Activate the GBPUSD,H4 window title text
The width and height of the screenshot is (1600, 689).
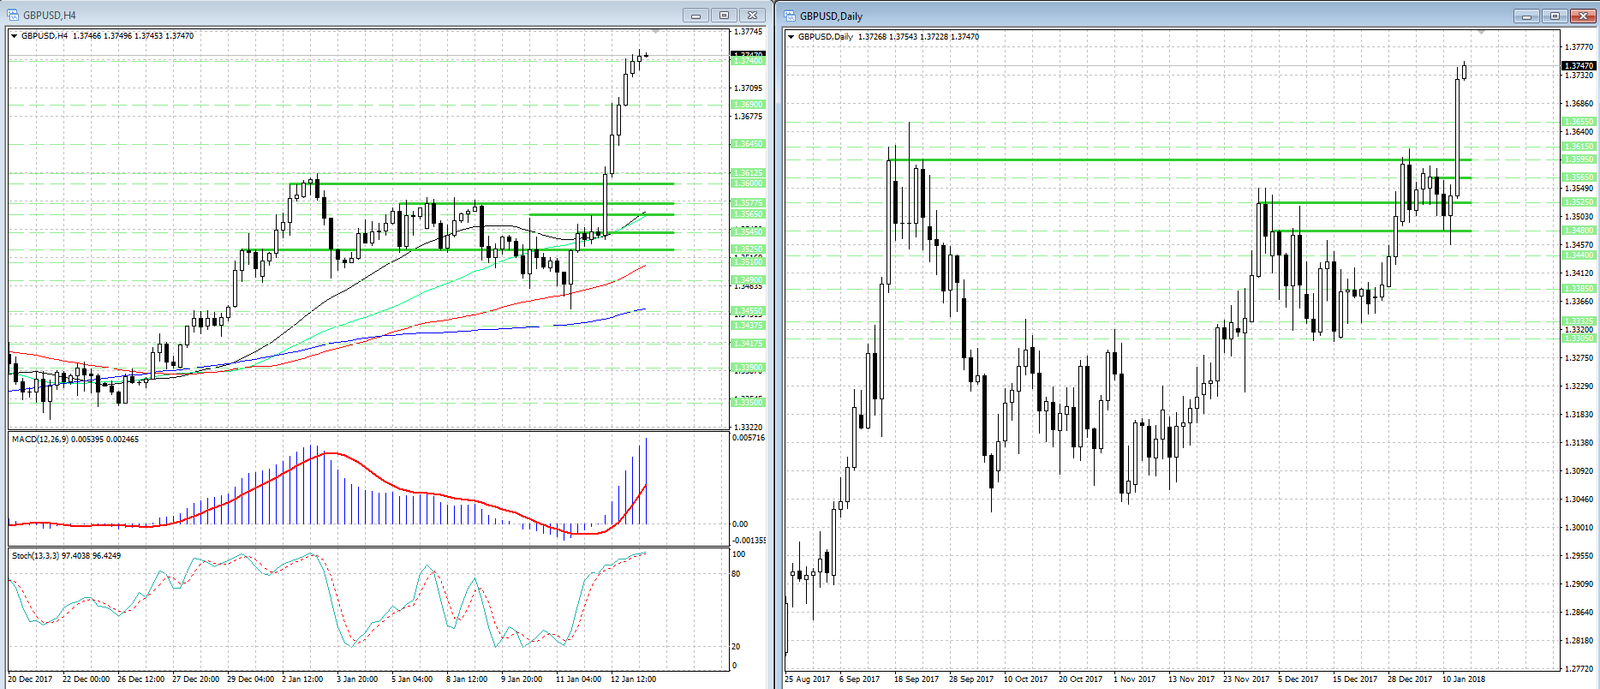pyautogui.click(x=50, y=15)
